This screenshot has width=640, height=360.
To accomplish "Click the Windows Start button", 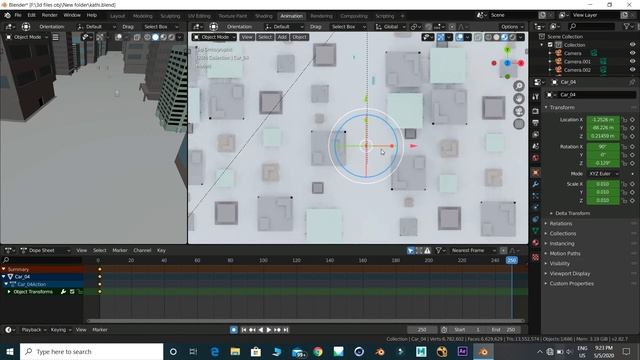I will tap(10, 351).
